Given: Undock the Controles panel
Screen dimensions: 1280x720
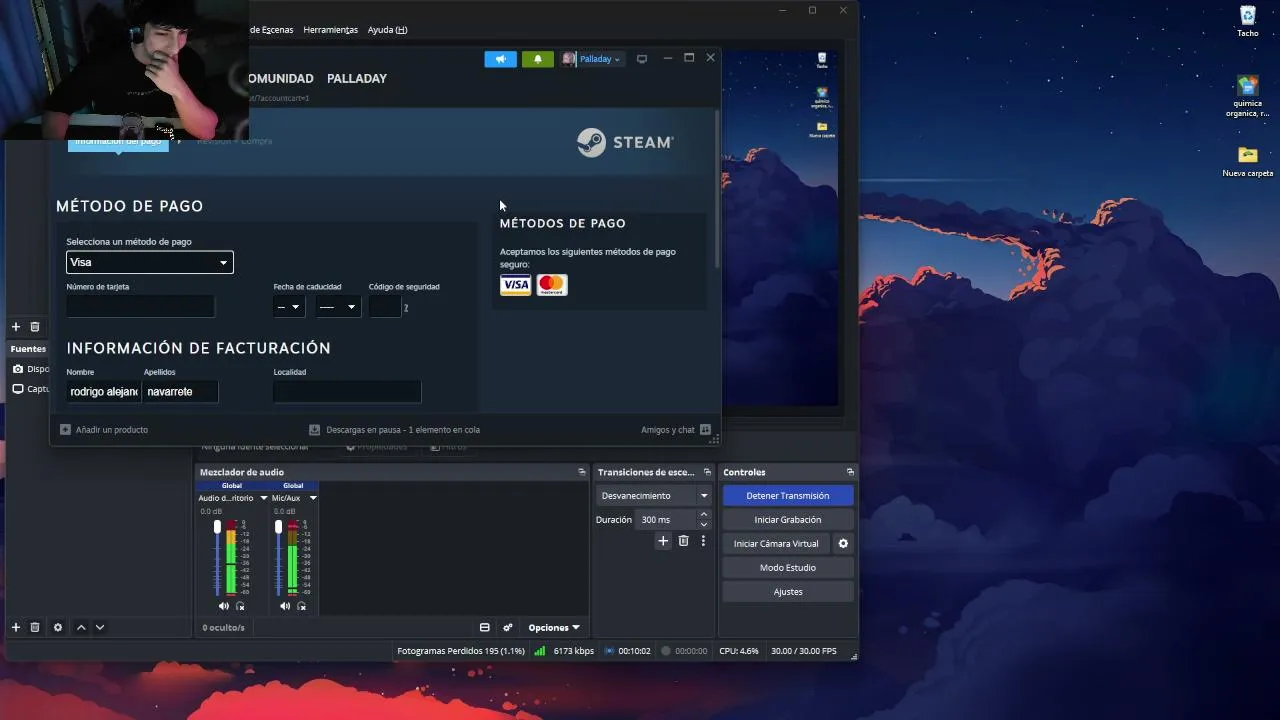Looking at the screenshot, I should point(850,472).
